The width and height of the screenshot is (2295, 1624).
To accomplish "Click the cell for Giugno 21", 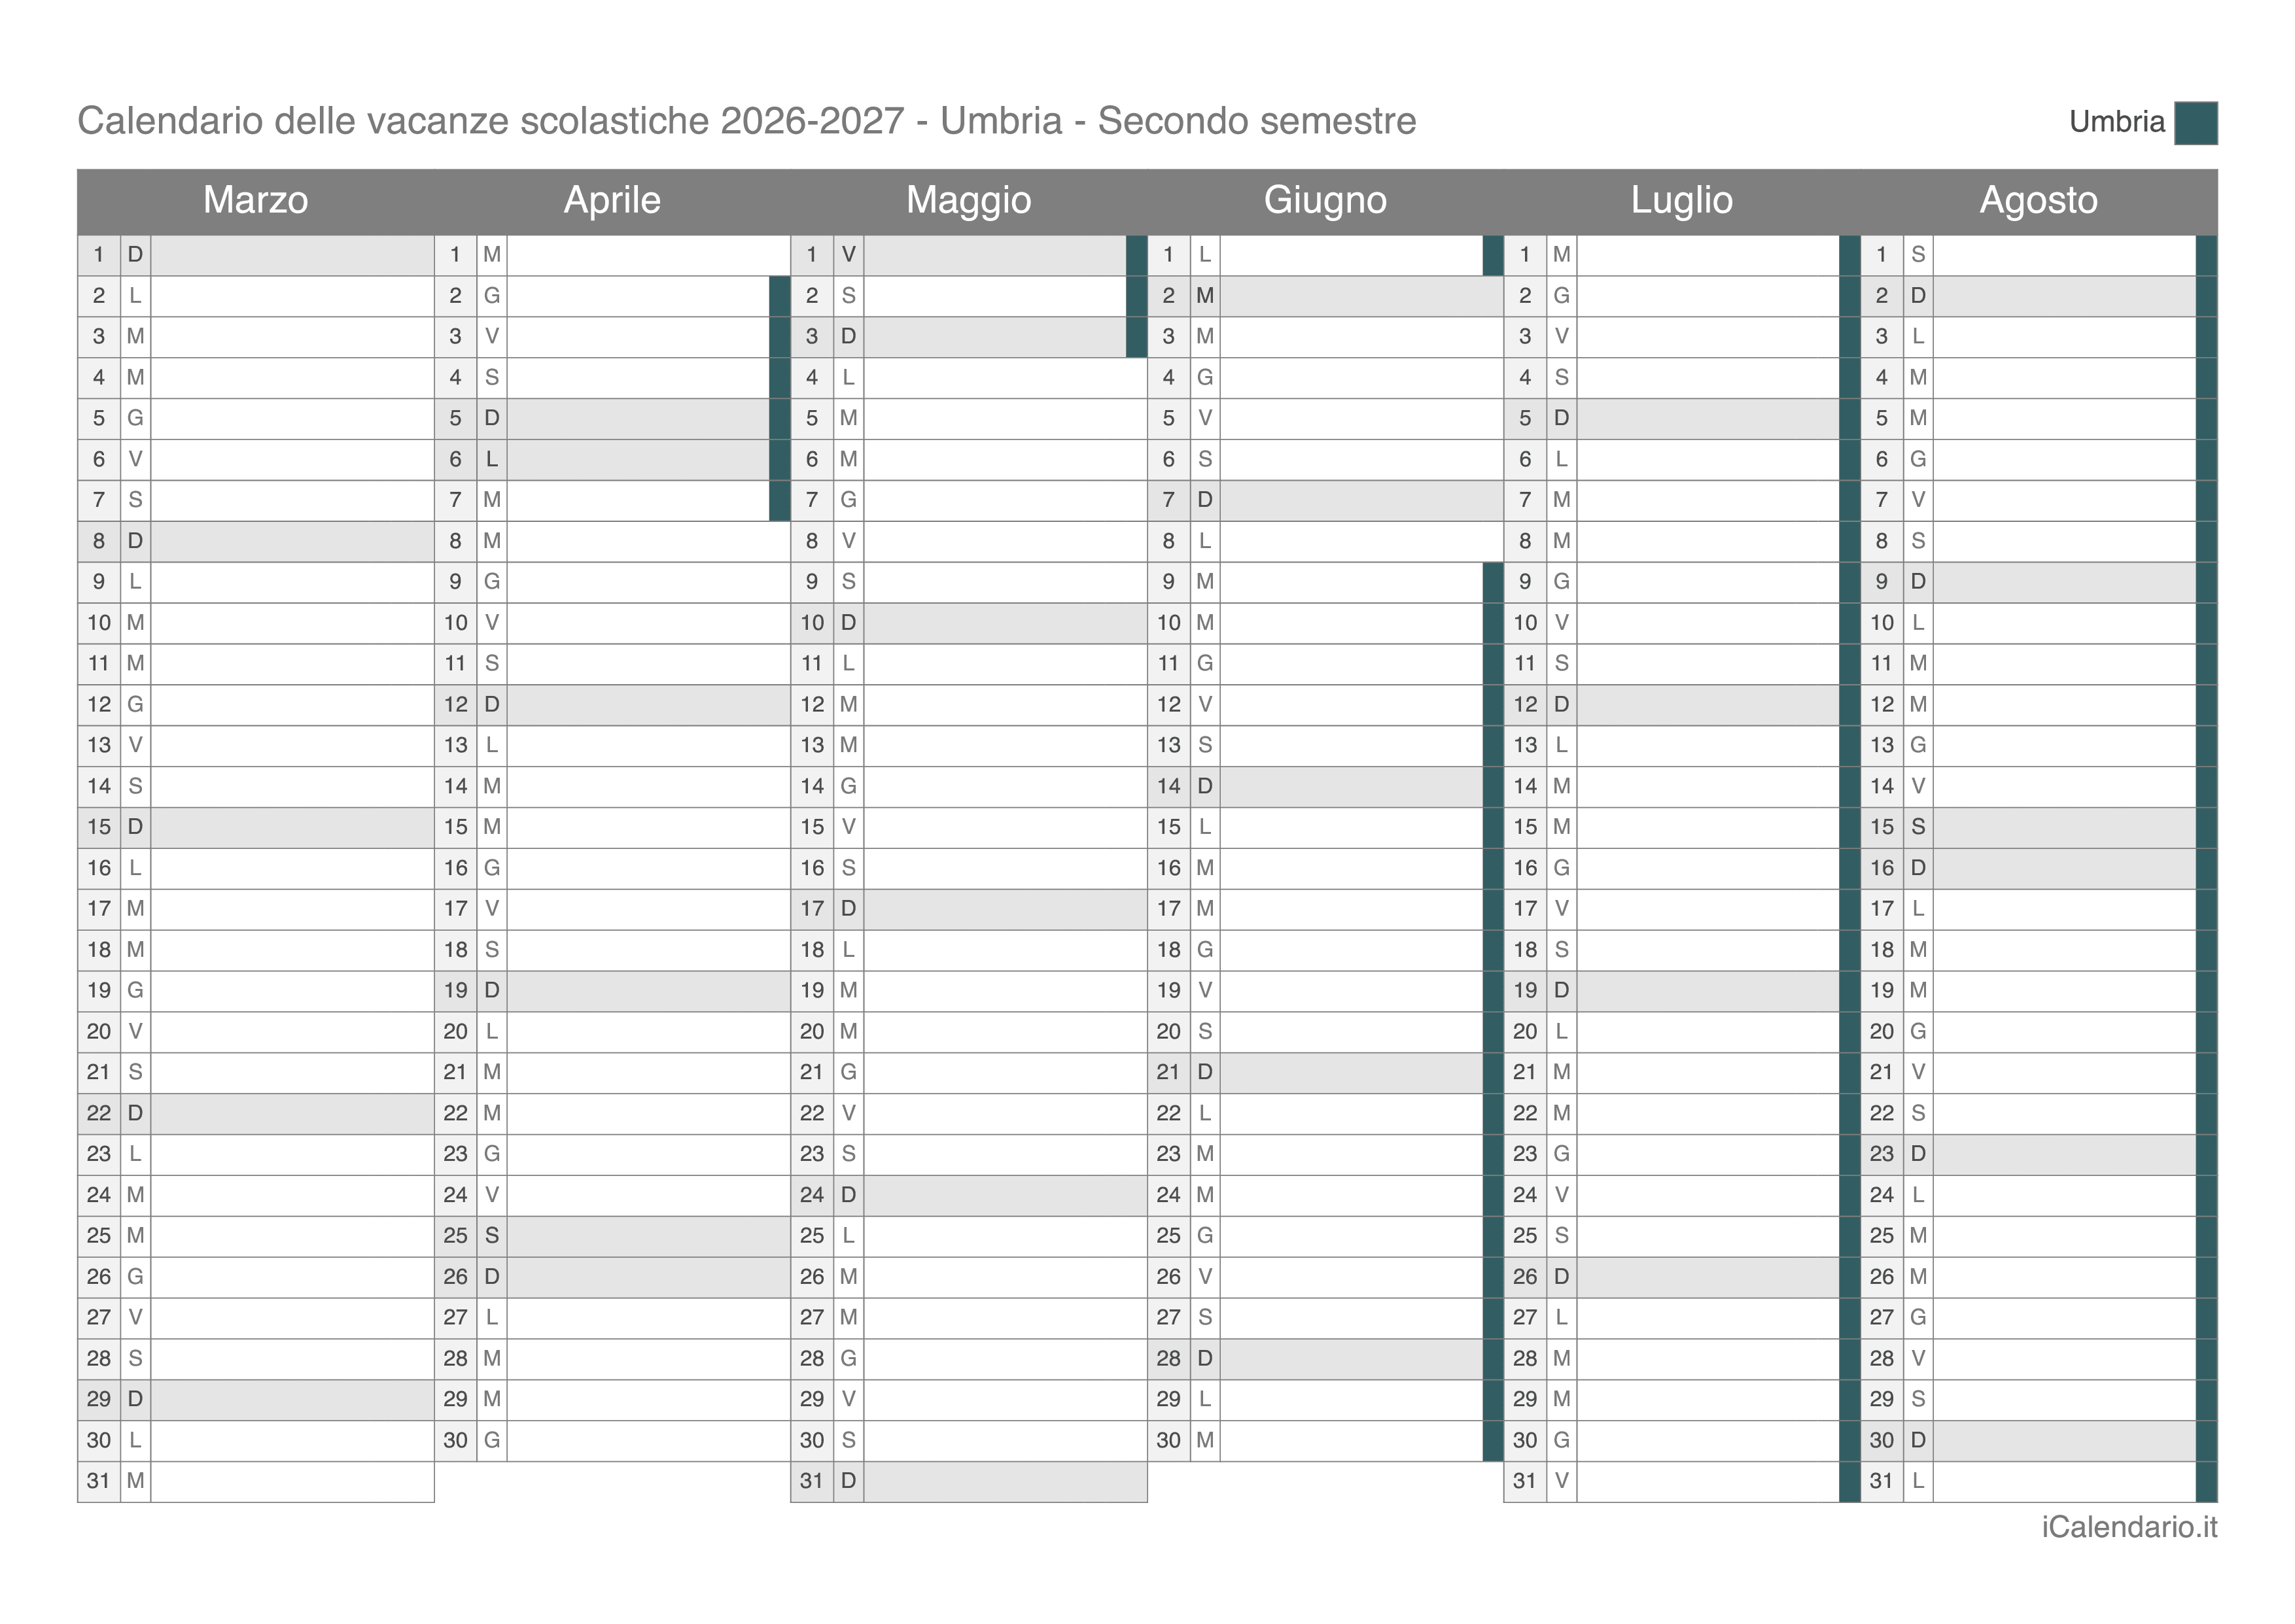I will tap(1352, 1072).
